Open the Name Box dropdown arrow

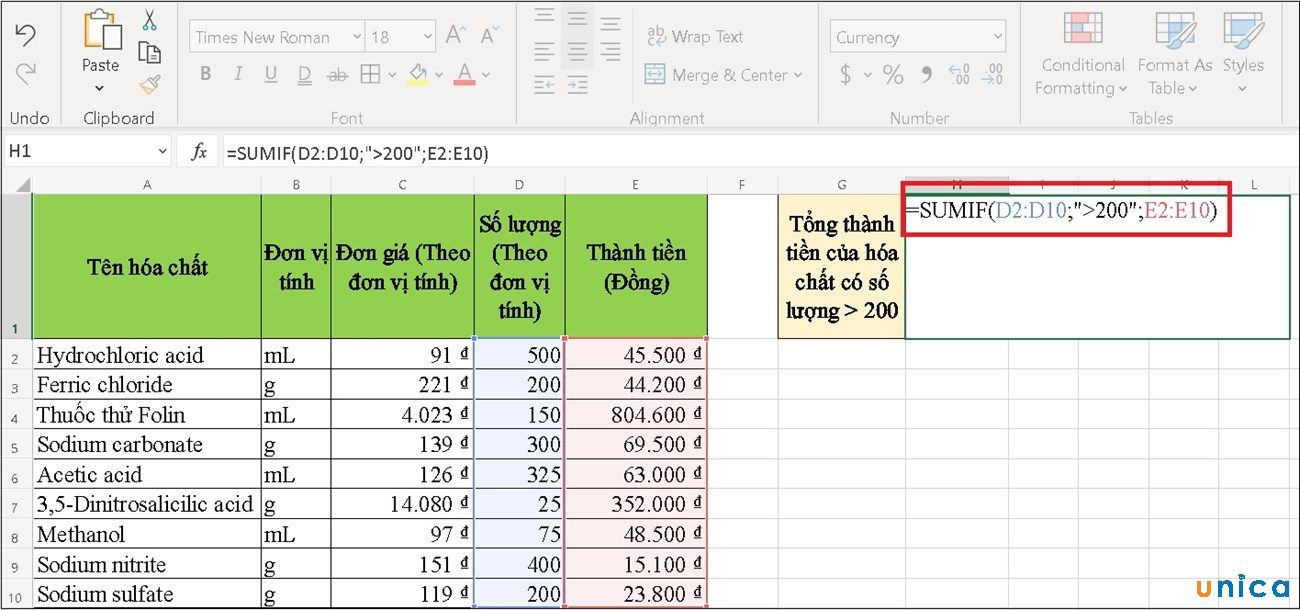162,152
